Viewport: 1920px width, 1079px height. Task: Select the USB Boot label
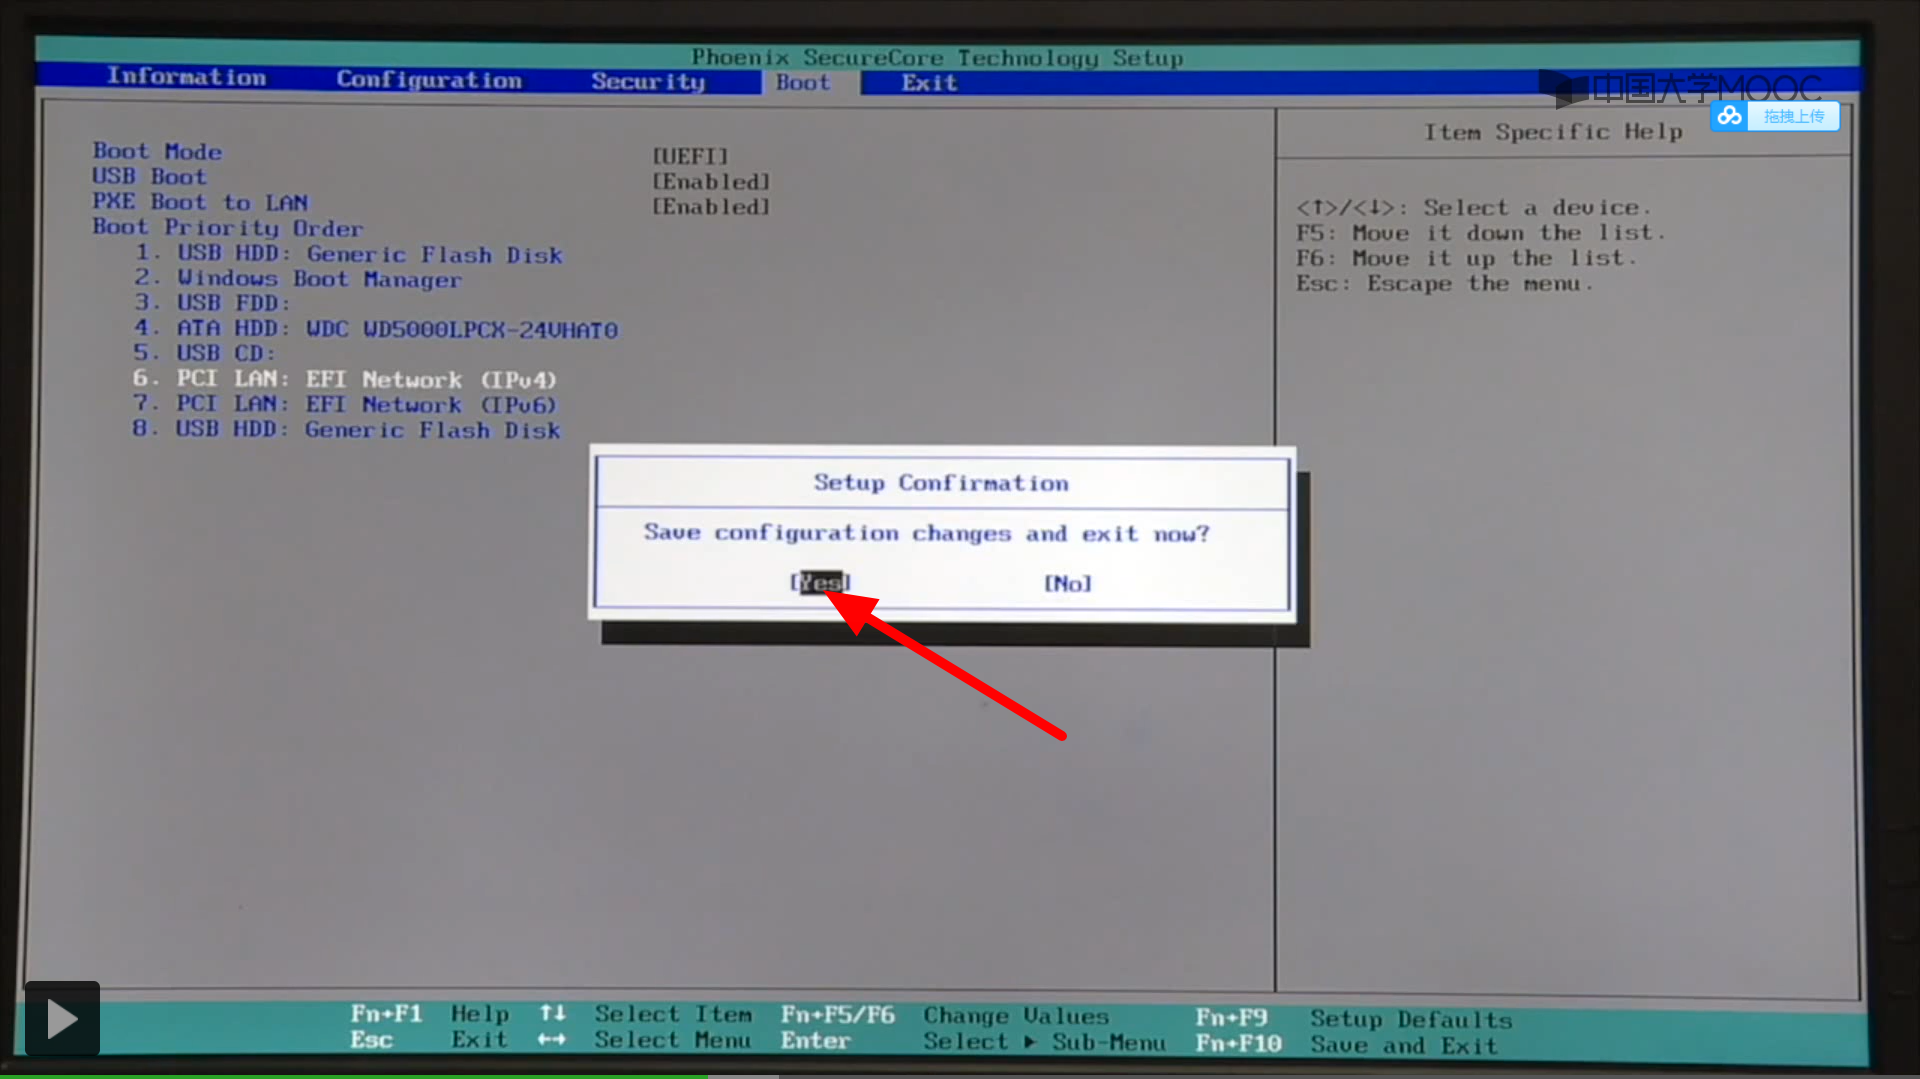tap(150, 177)
